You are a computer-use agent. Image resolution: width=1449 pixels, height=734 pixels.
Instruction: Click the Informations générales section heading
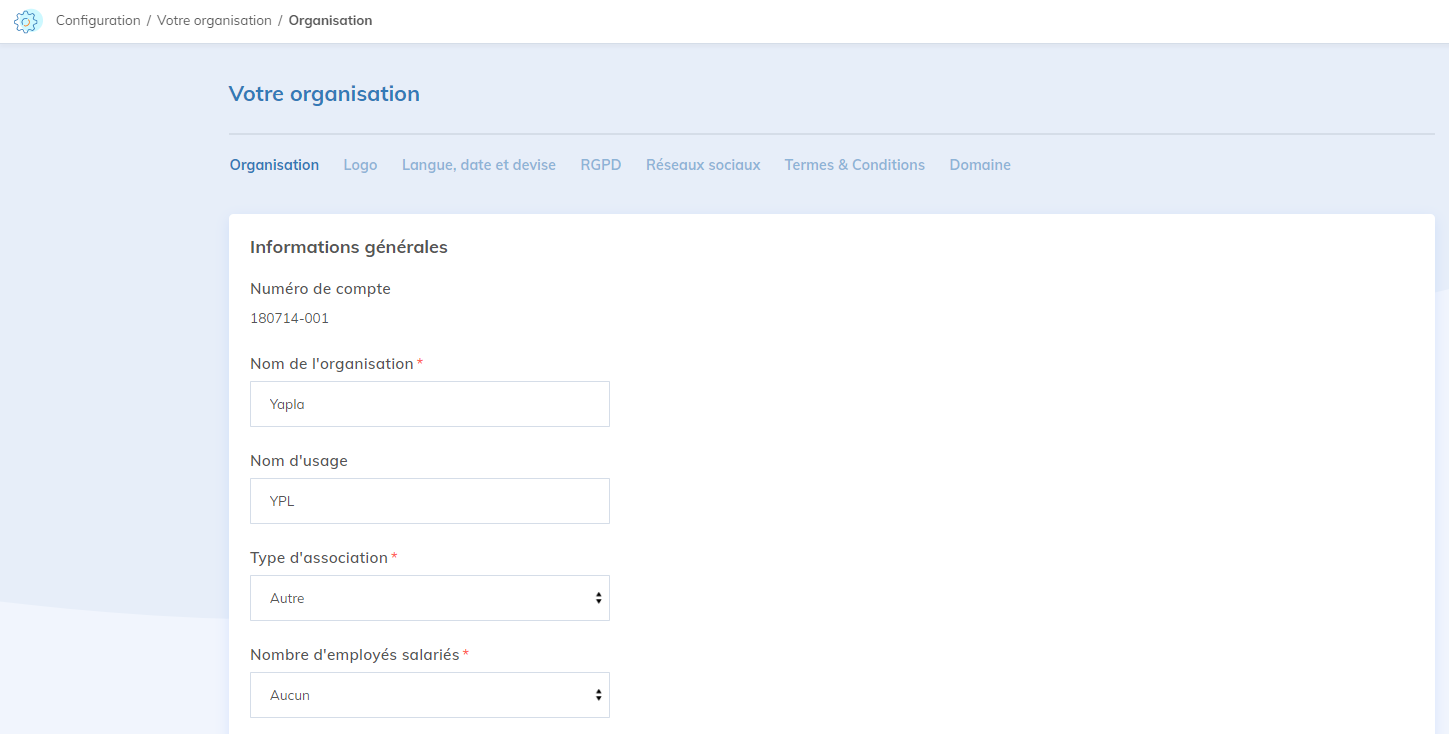[348, 247]
